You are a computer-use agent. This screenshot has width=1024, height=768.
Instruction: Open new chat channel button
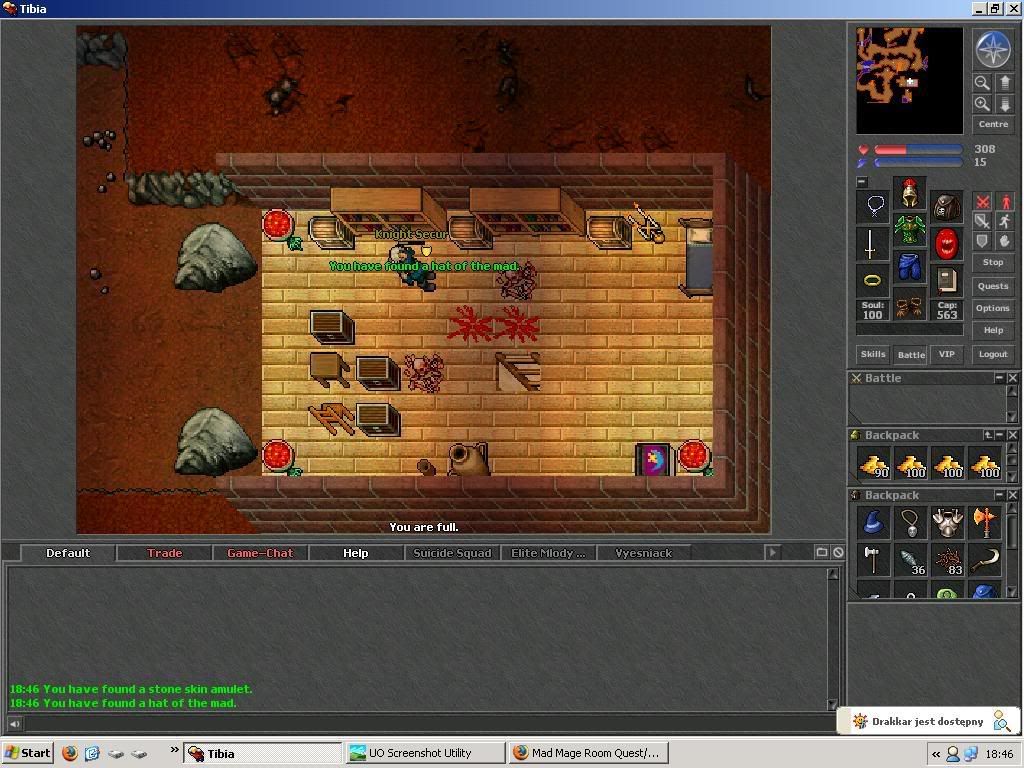[822, 552]
